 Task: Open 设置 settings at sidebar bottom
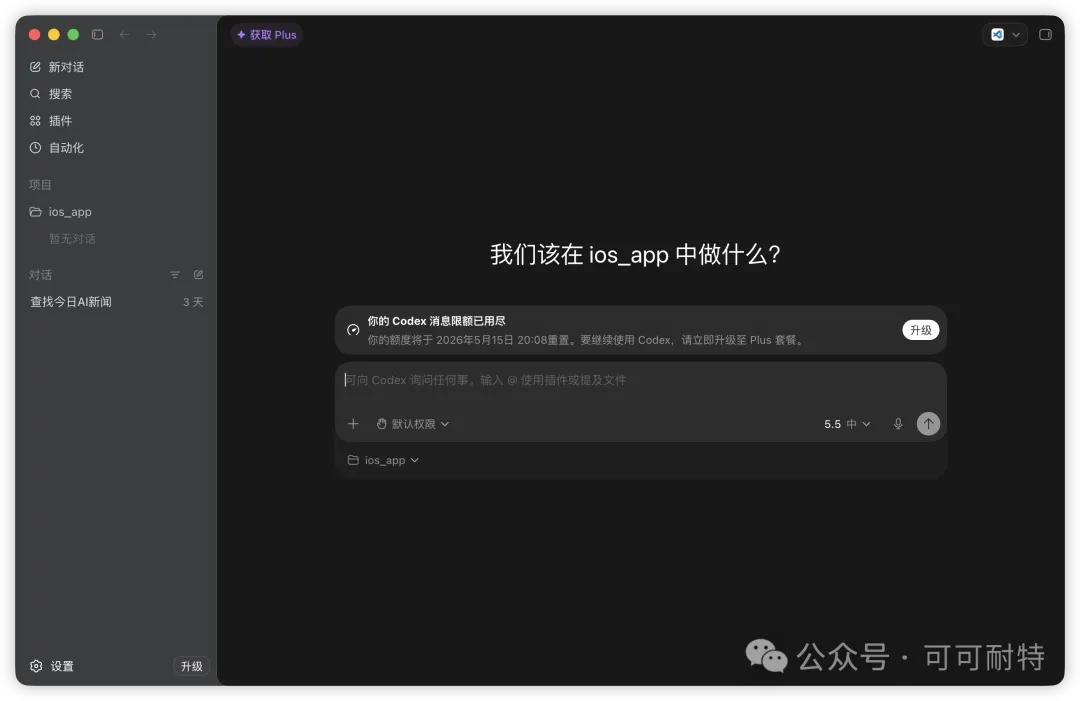(x=52, y=666)
